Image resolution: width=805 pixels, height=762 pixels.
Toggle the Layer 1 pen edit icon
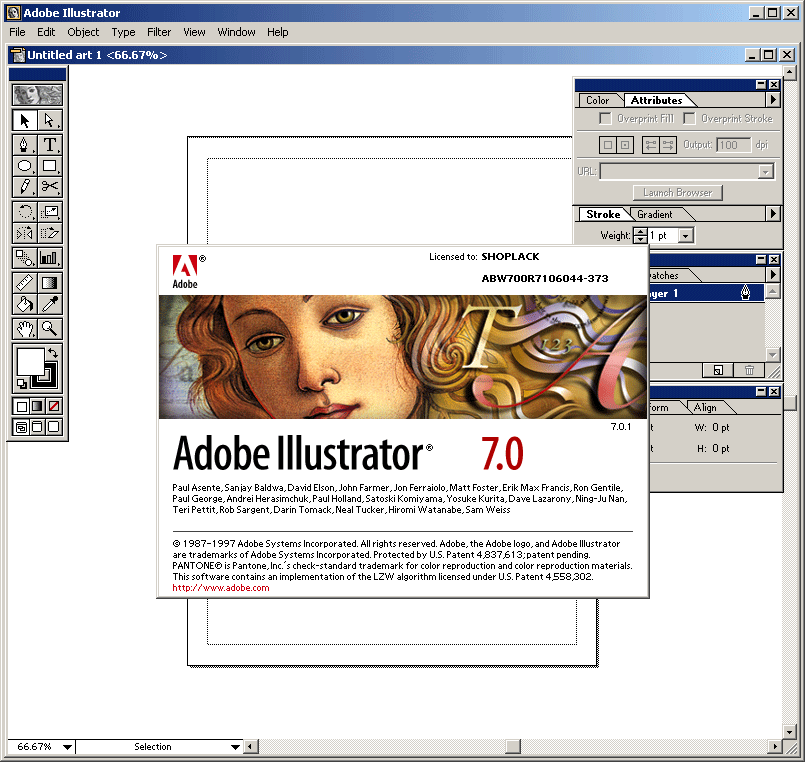point(745,293)
